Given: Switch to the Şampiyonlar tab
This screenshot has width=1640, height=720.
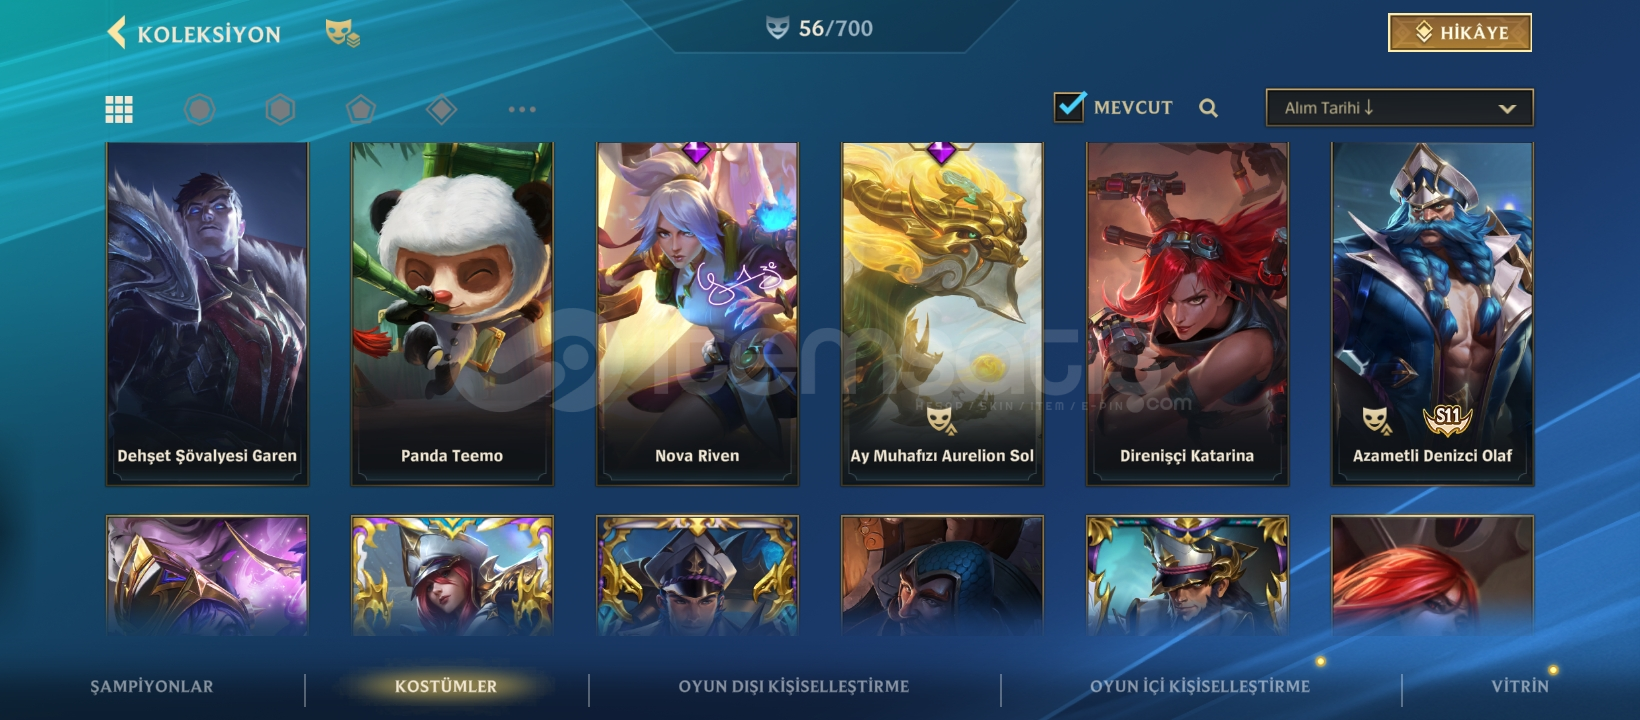Looking at the screenshot, I should (152, 686).
